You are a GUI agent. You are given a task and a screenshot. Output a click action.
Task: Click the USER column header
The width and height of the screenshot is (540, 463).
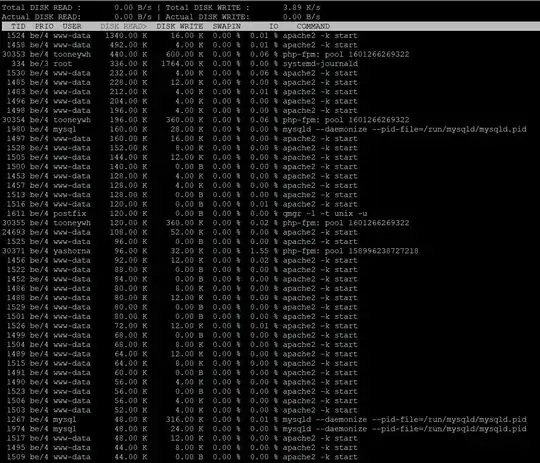pos(72,26)
